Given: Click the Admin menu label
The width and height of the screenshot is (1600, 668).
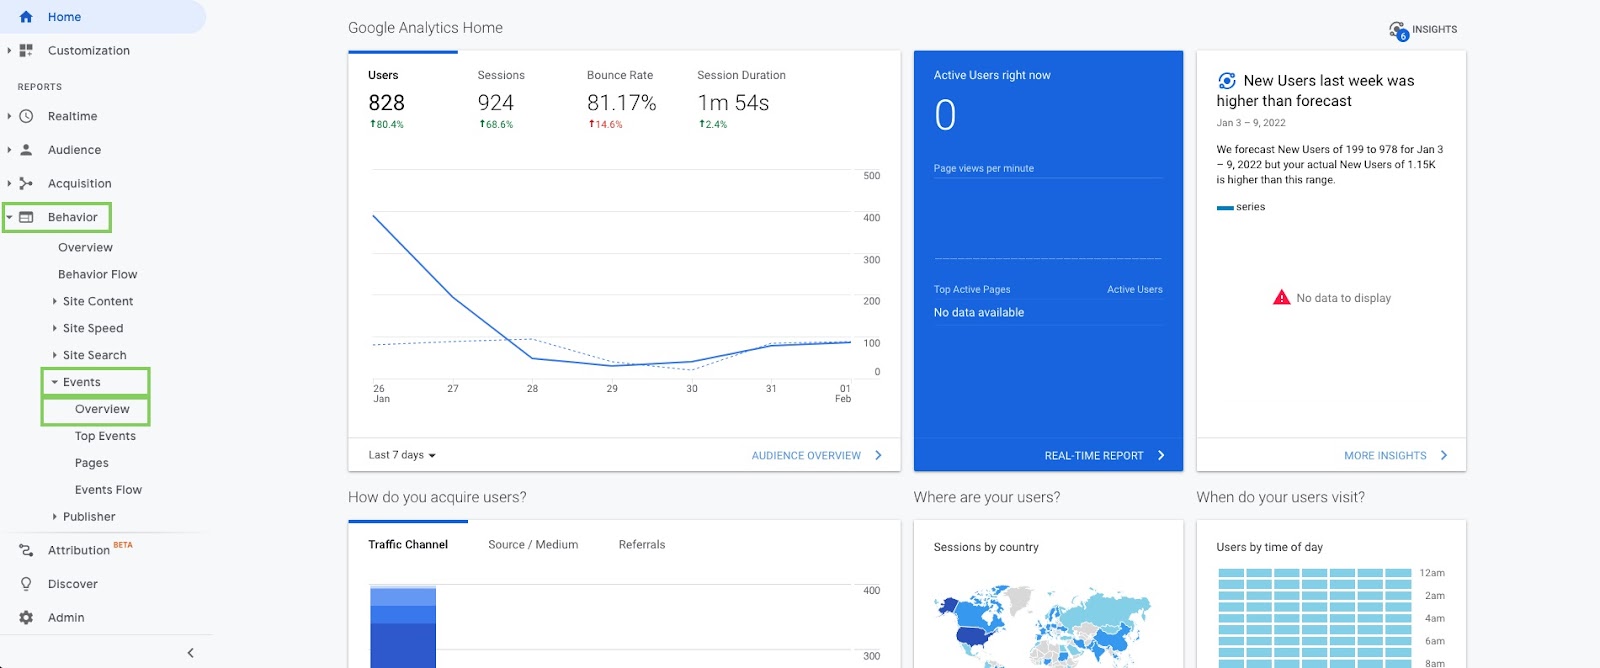Looking at the screenshot, I should point(66,618).
